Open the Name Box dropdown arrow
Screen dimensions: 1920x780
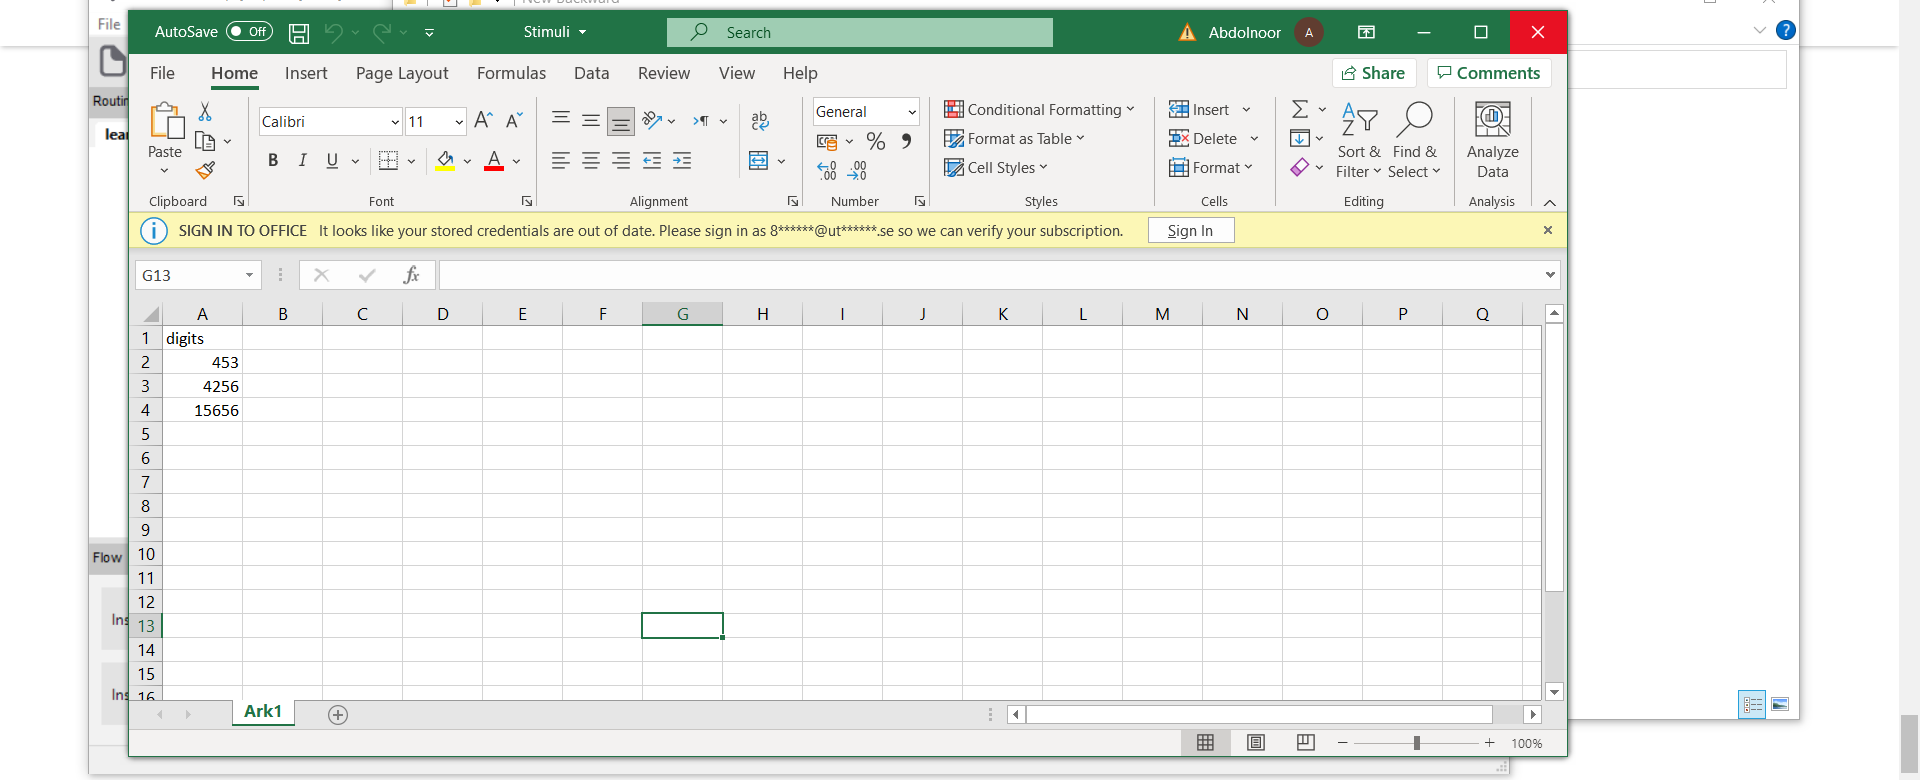pos(249,275)
